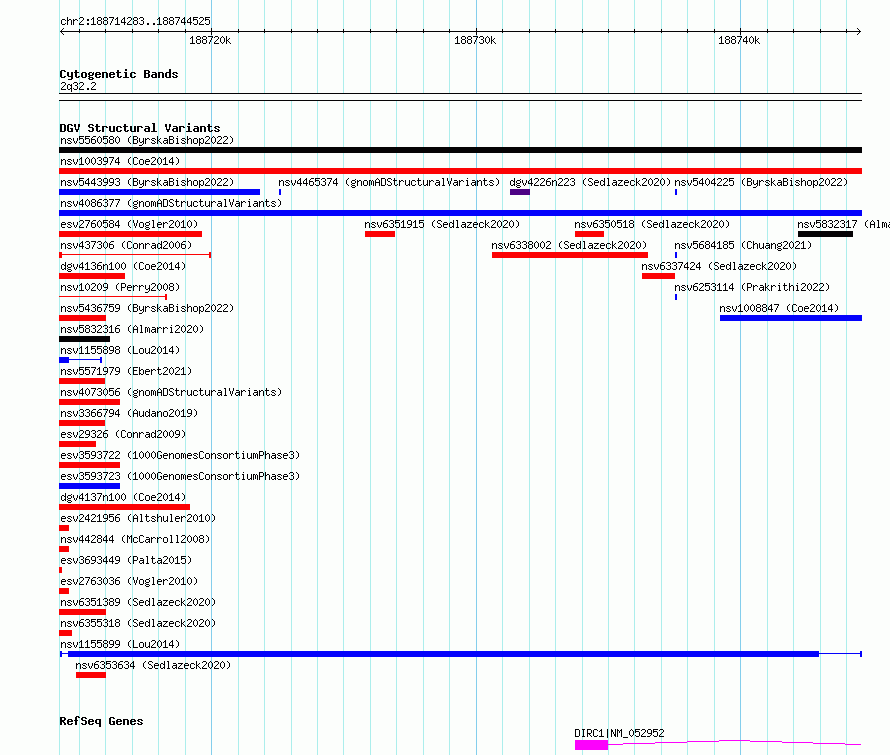Open nsv3366794 (Audano2019) label
This screenshot has height=755, width=890.
point(129,413)
